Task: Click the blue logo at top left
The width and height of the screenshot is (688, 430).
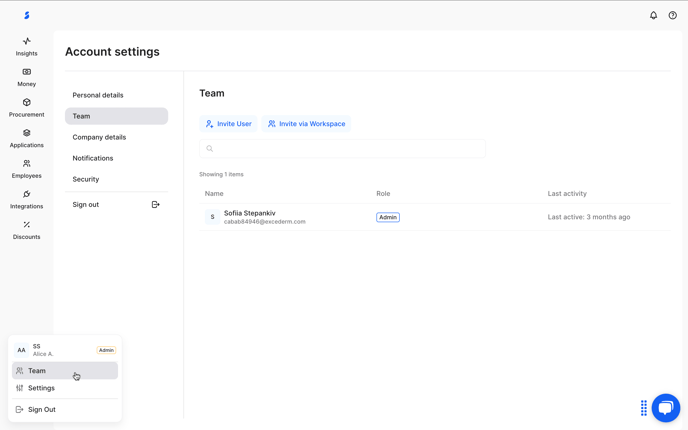Action: (27, 15)
